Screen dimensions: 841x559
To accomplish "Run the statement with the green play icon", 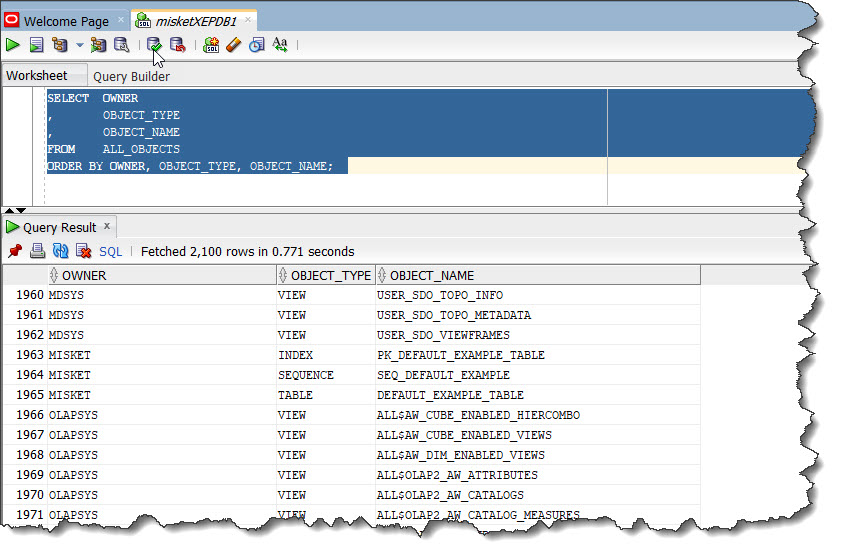I will (x=13, y=45).
